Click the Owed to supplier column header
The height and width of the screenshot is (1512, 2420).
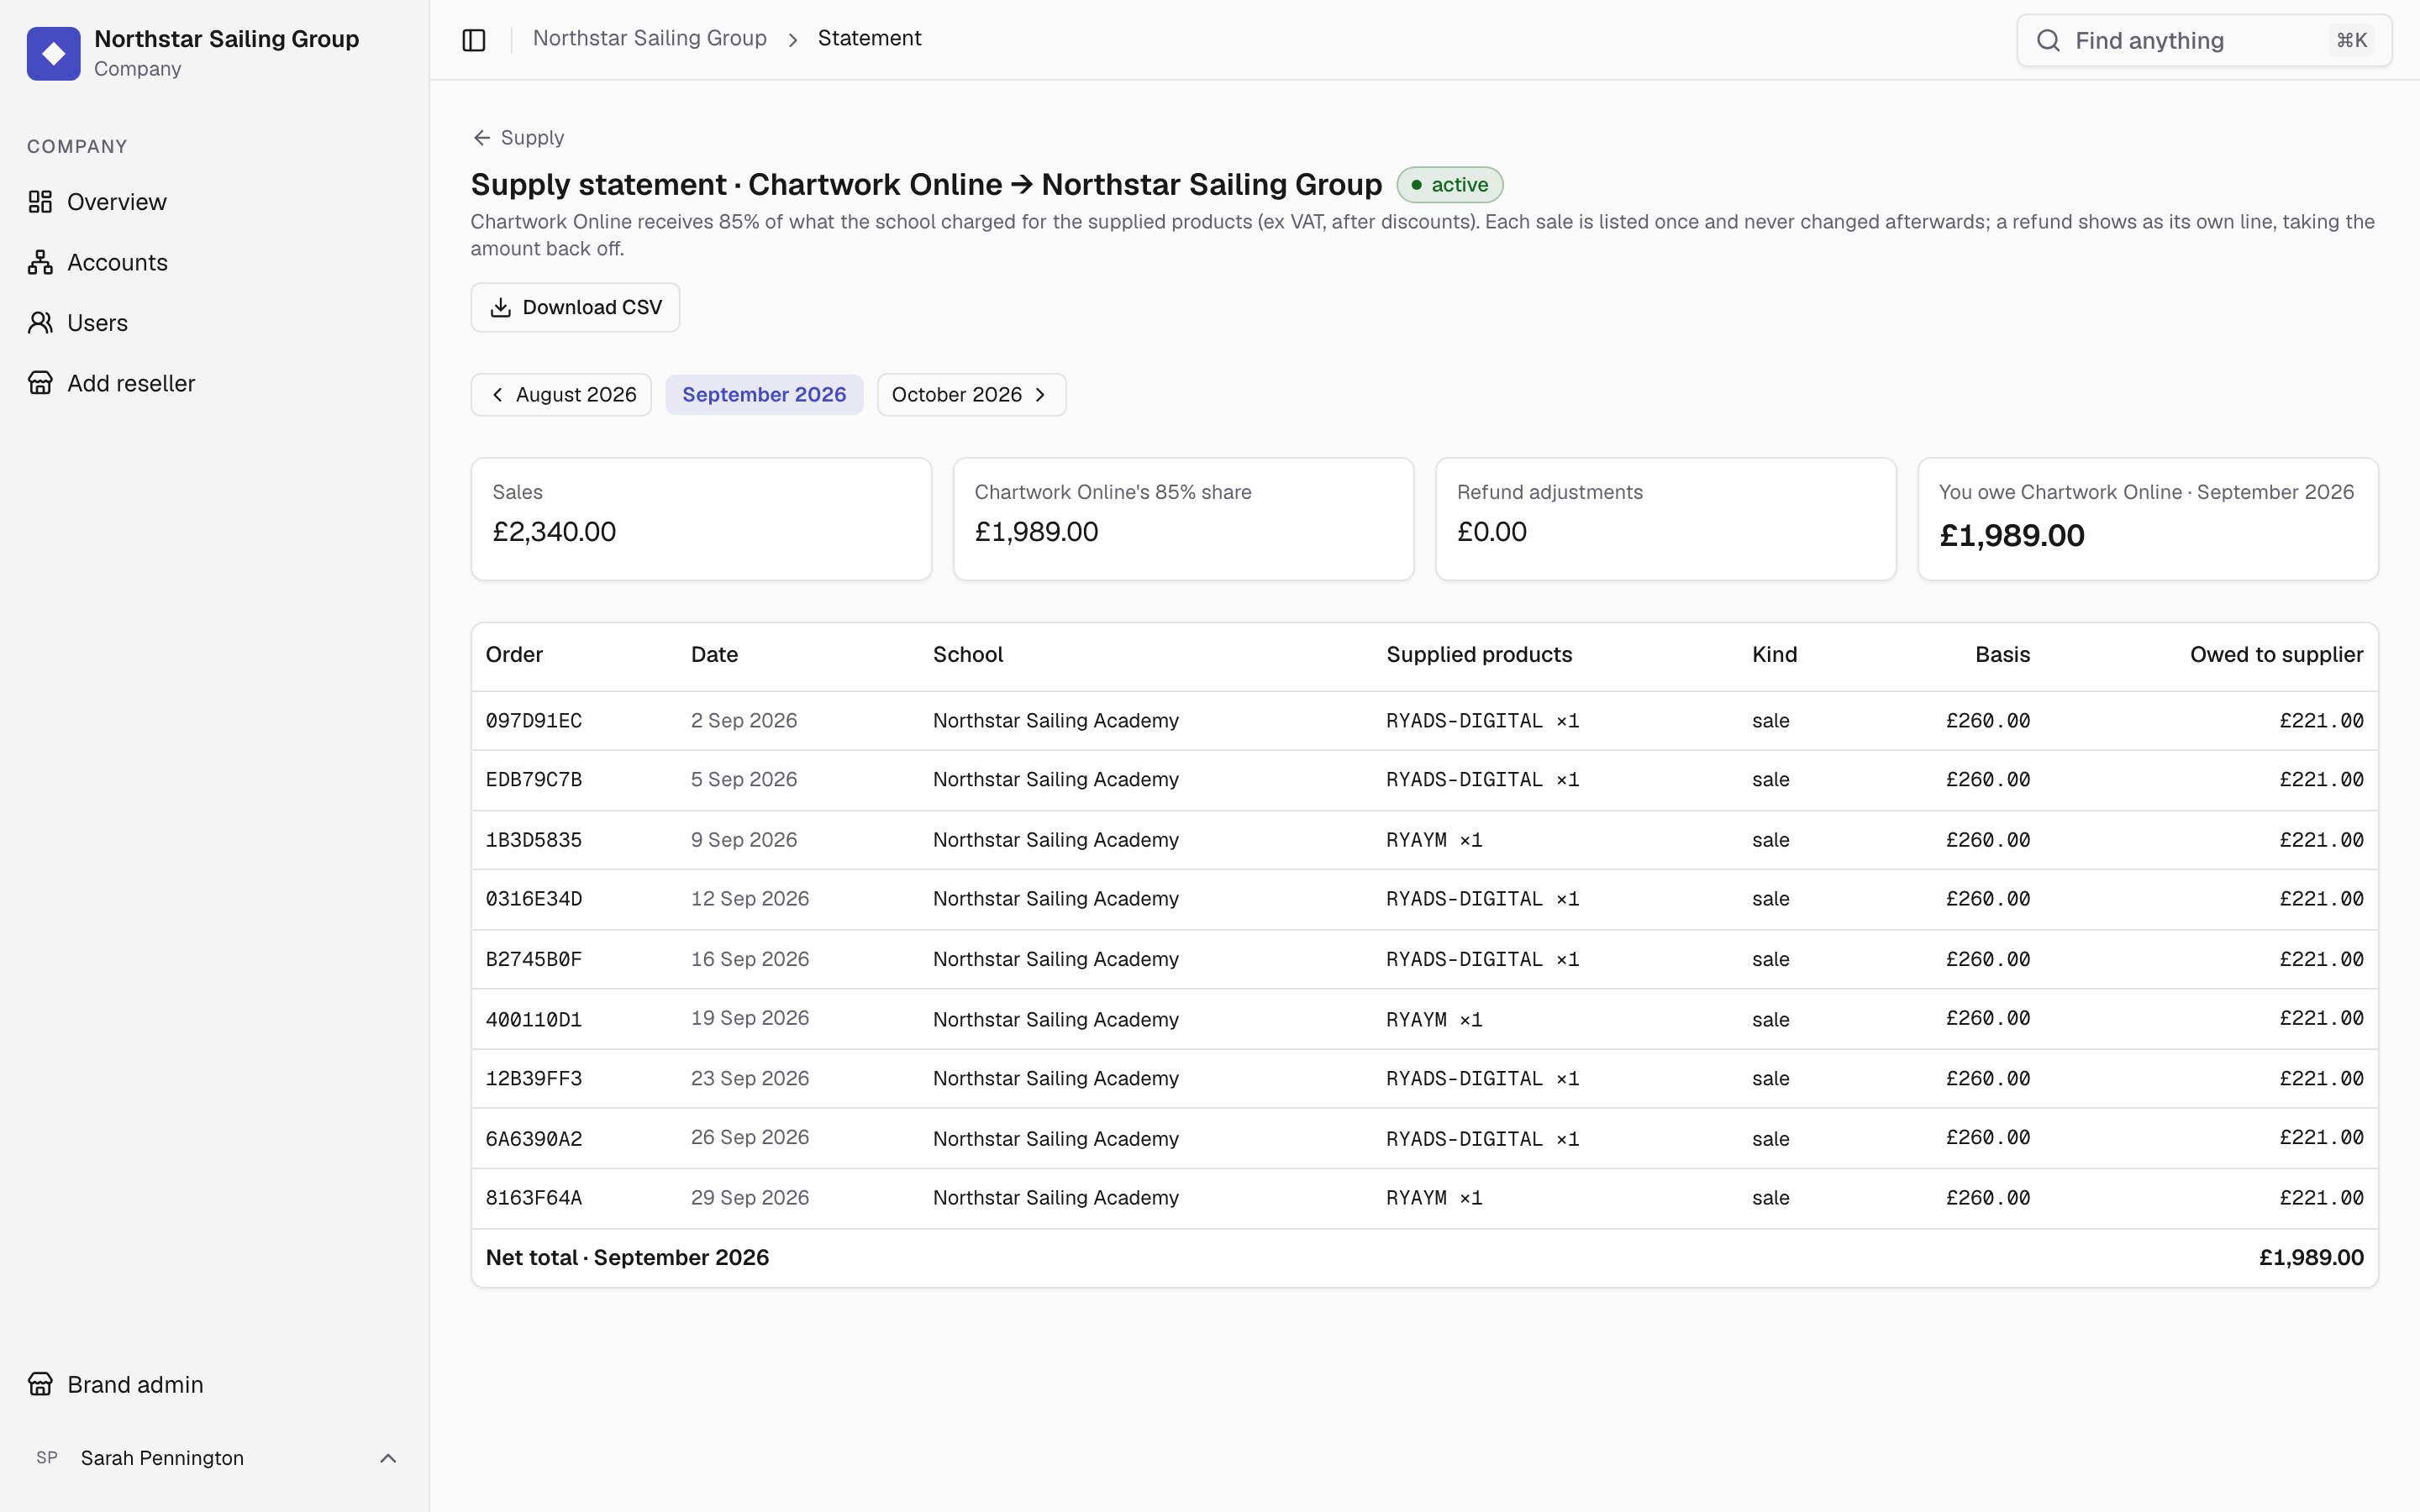point(2276,655)
